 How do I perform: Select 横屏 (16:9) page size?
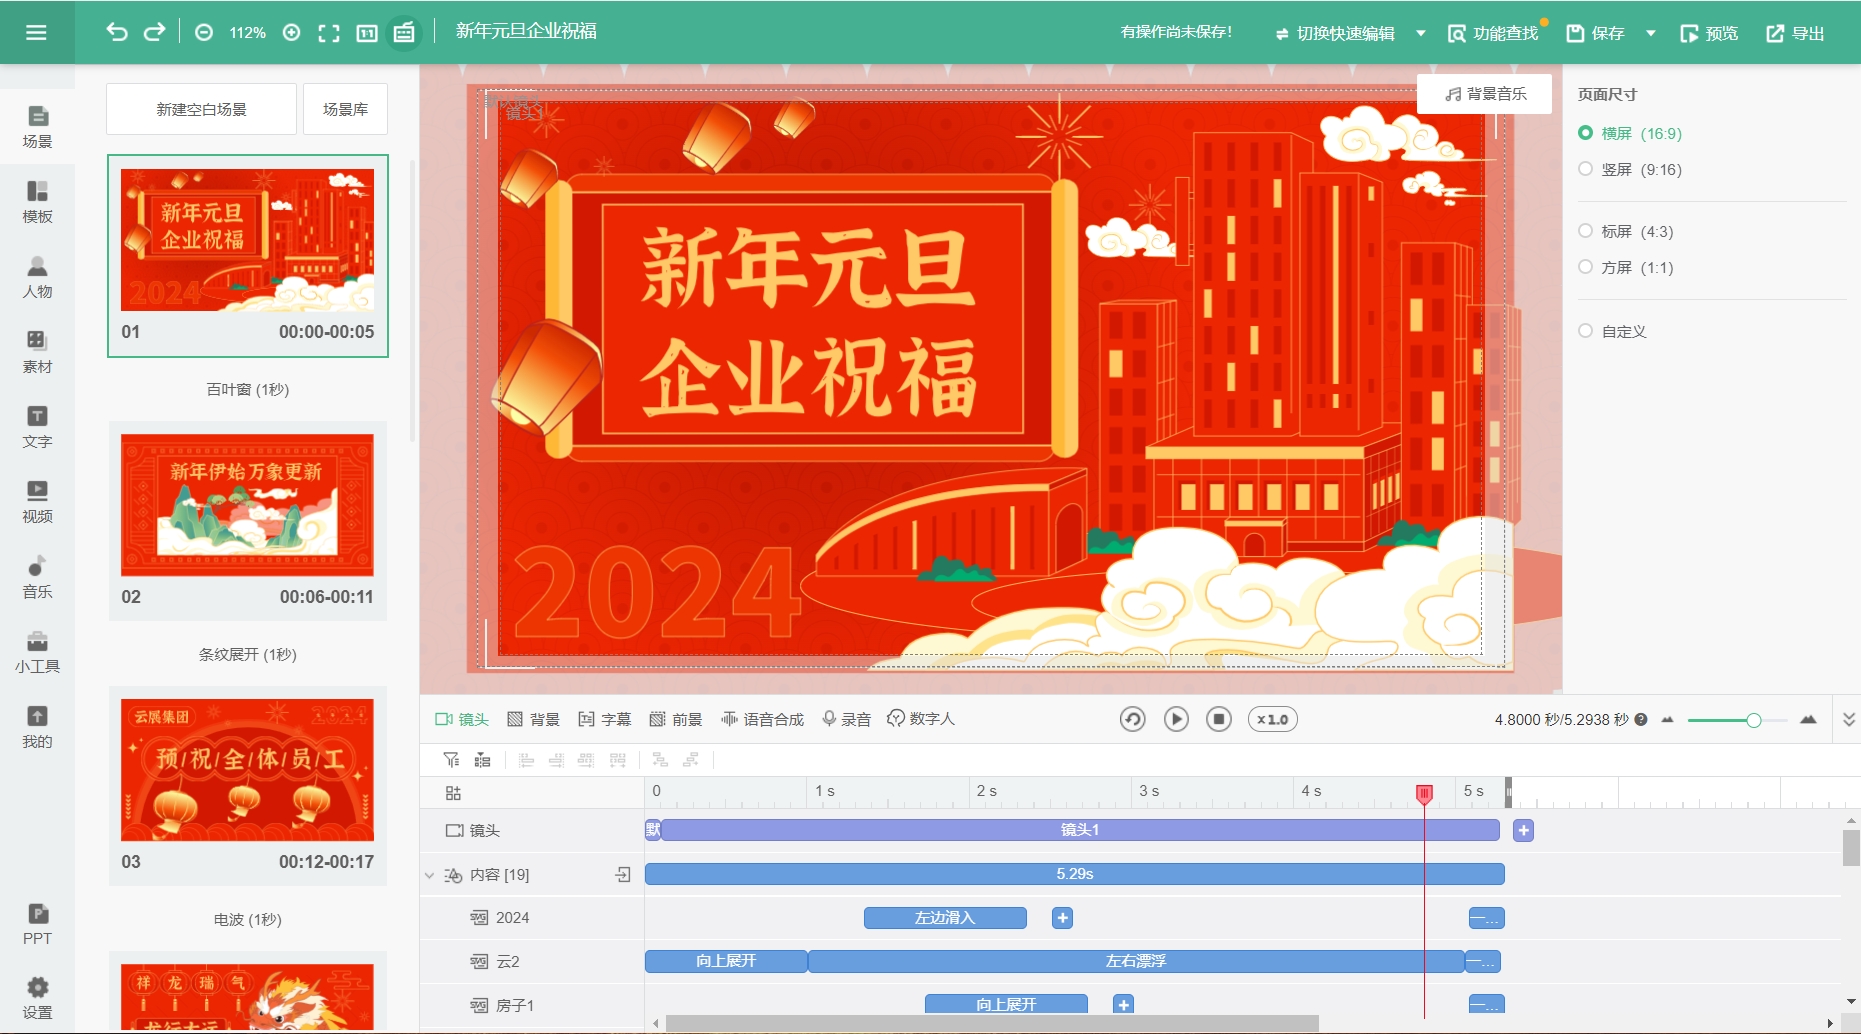(1630, 133)
